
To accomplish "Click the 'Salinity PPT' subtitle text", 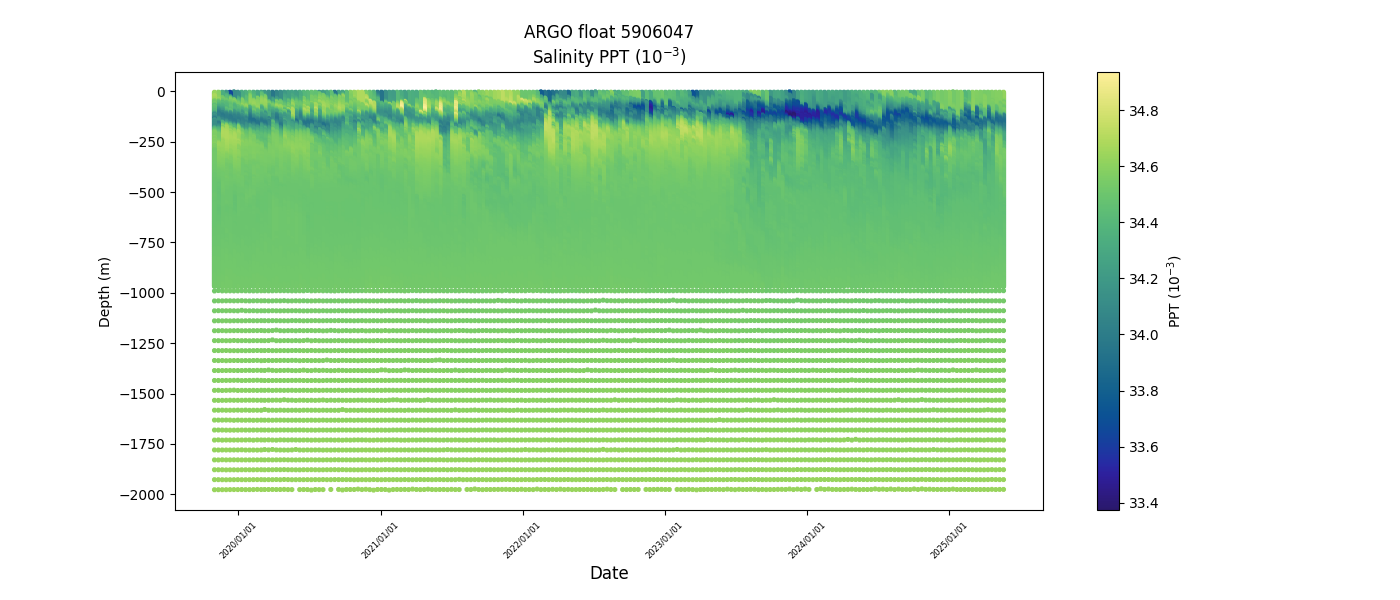I will click(x=608, y=57).
